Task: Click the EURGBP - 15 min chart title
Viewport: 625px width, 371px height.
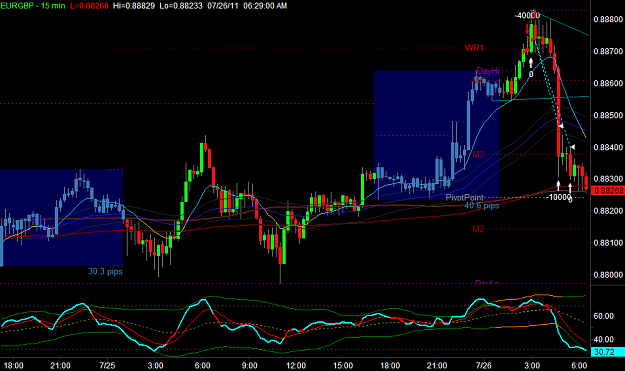Action: tap(33, 6)
